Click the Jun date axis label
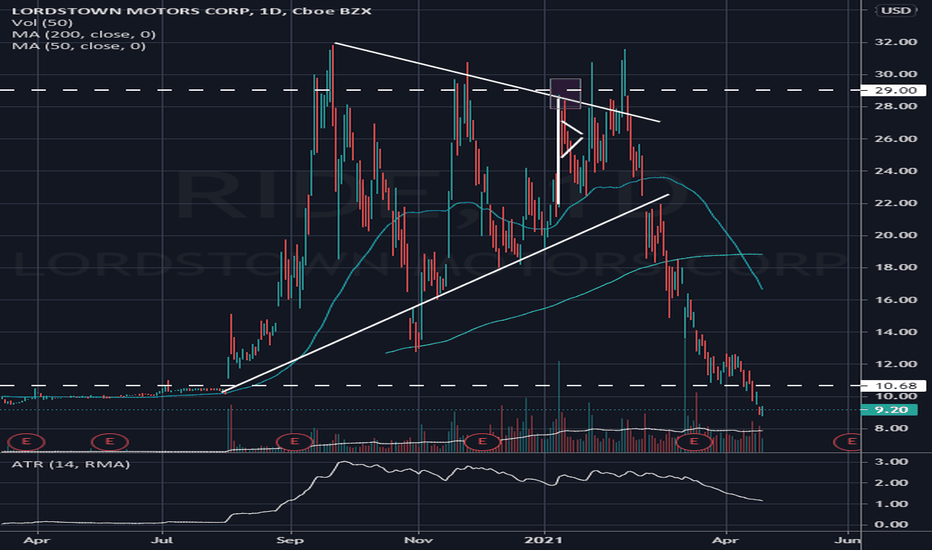This screenshot has width=932, height=550. pyautogui.click(x=848, y=540)
